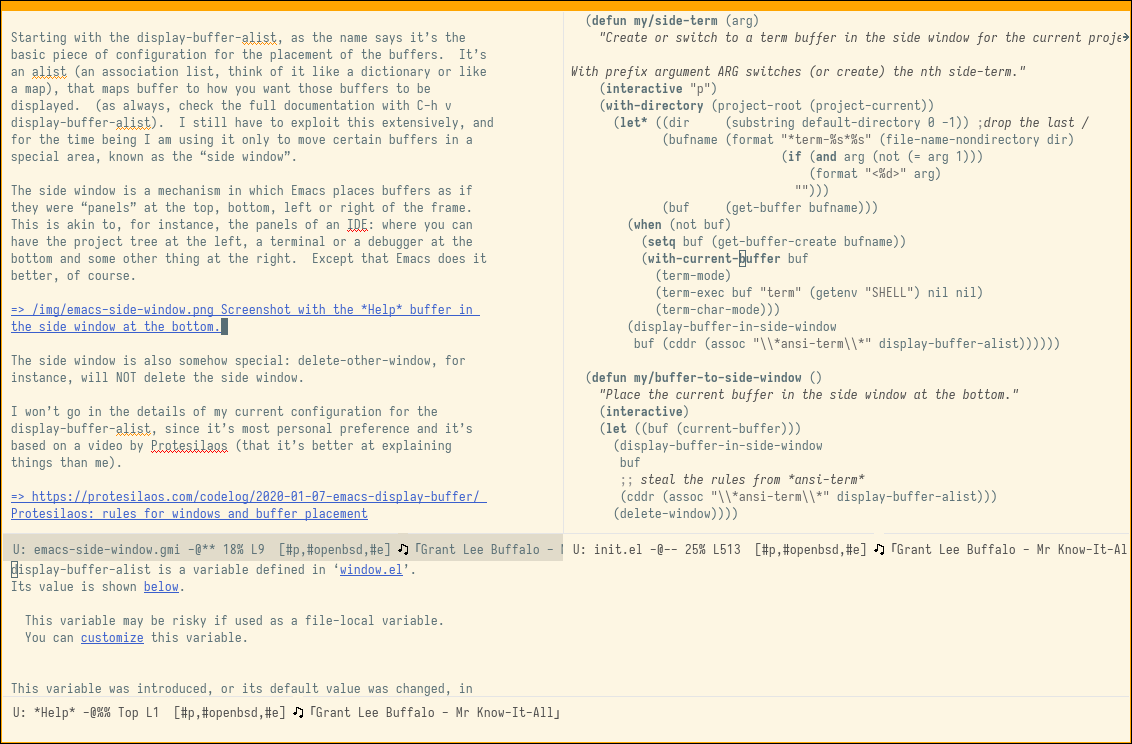
Task: Click the music note icon in *Help* mode line
Action: (x=297, y=713)
